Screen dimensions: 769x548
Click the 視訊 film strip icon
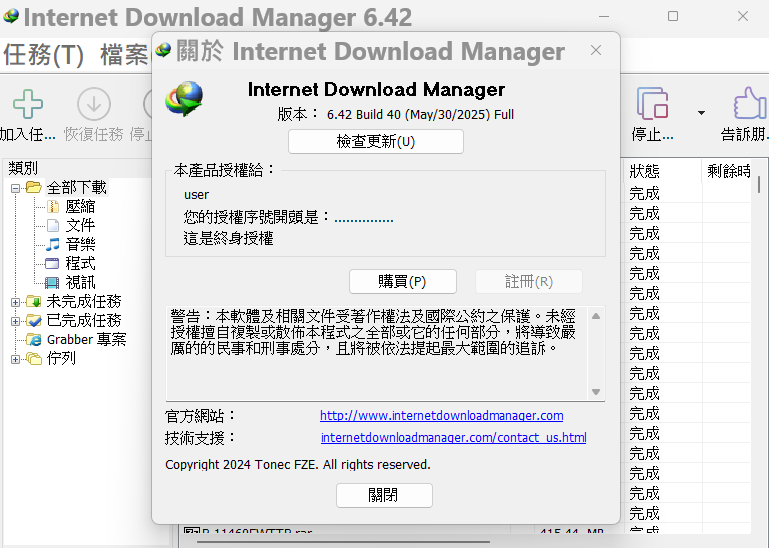coord(52,283)
